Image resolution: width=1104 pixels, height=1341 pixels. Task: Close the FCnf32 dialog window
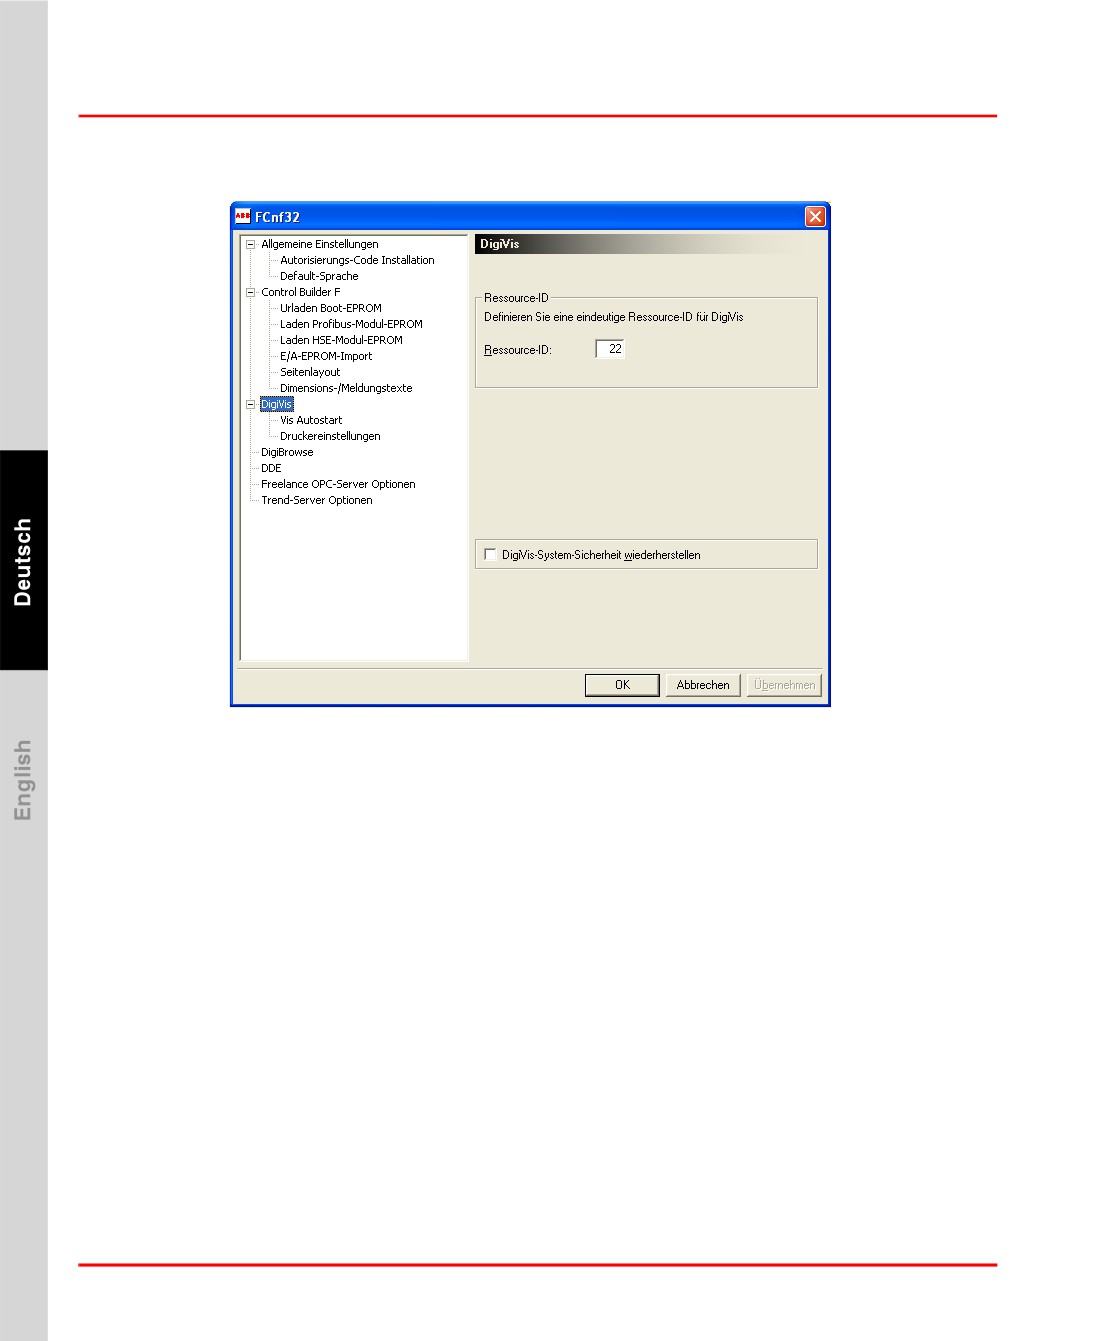coord(815,216)
